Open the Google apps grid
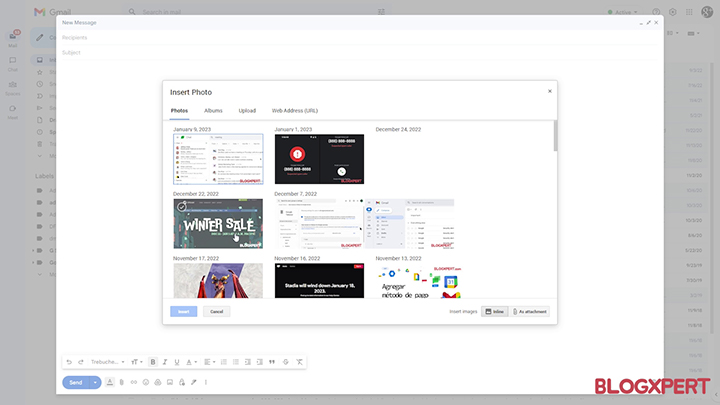 tap(689, 12)
